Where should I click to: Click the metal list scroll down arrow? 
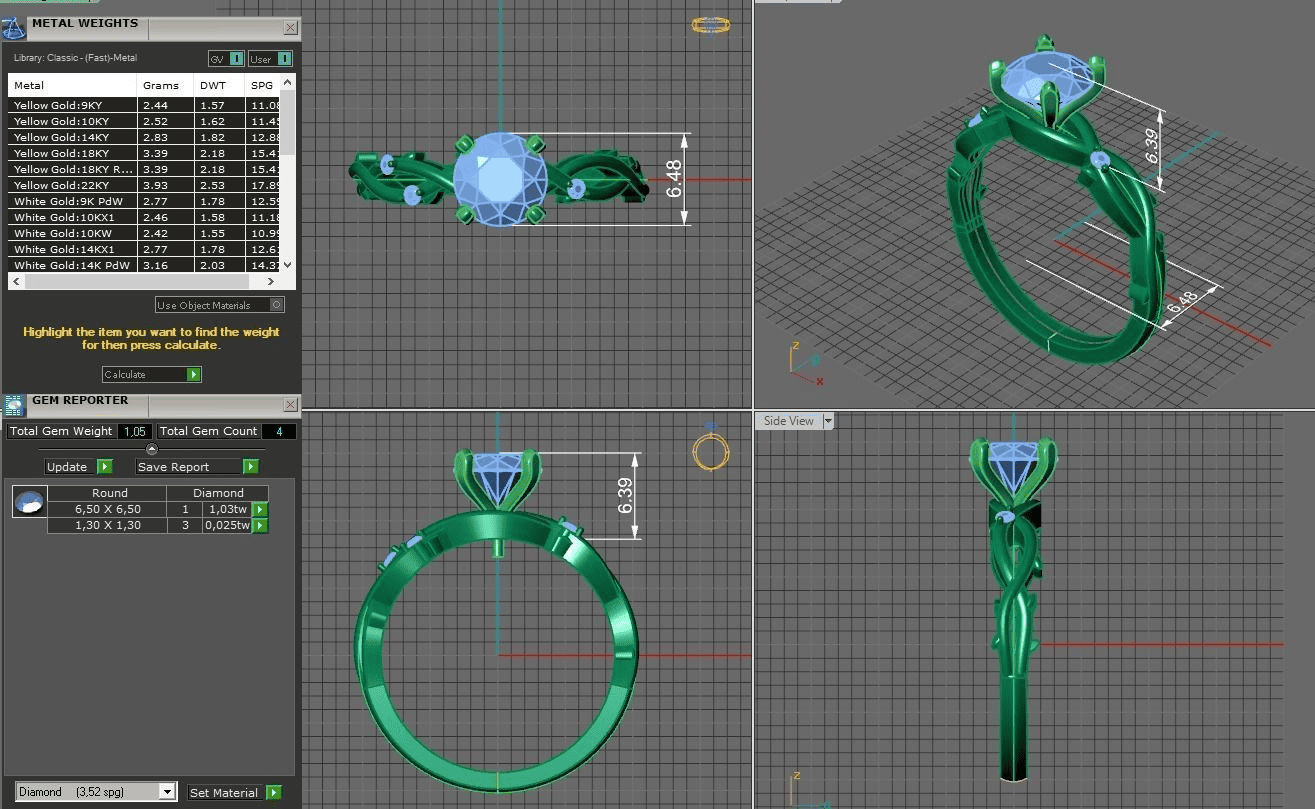pyautogui.click(x=288, y=265)
